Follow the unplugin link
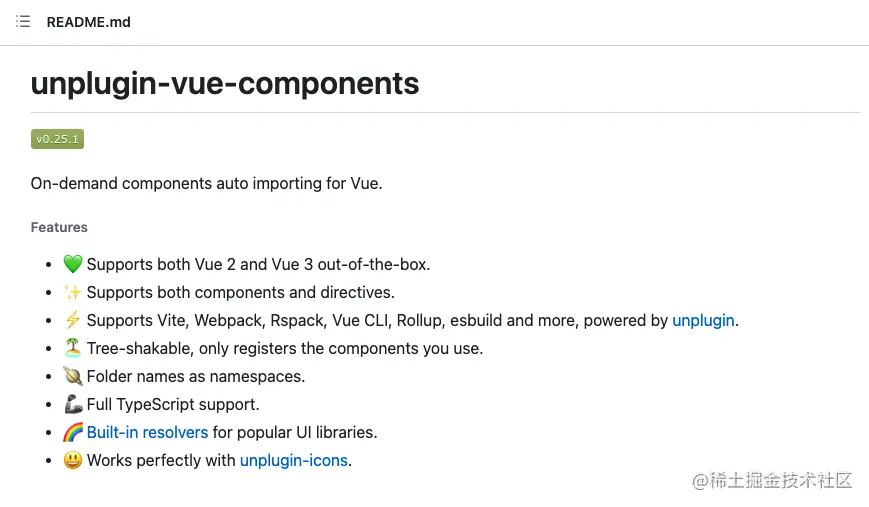Image resolution: width=869 pixels, height=507 pixels. 703,320
